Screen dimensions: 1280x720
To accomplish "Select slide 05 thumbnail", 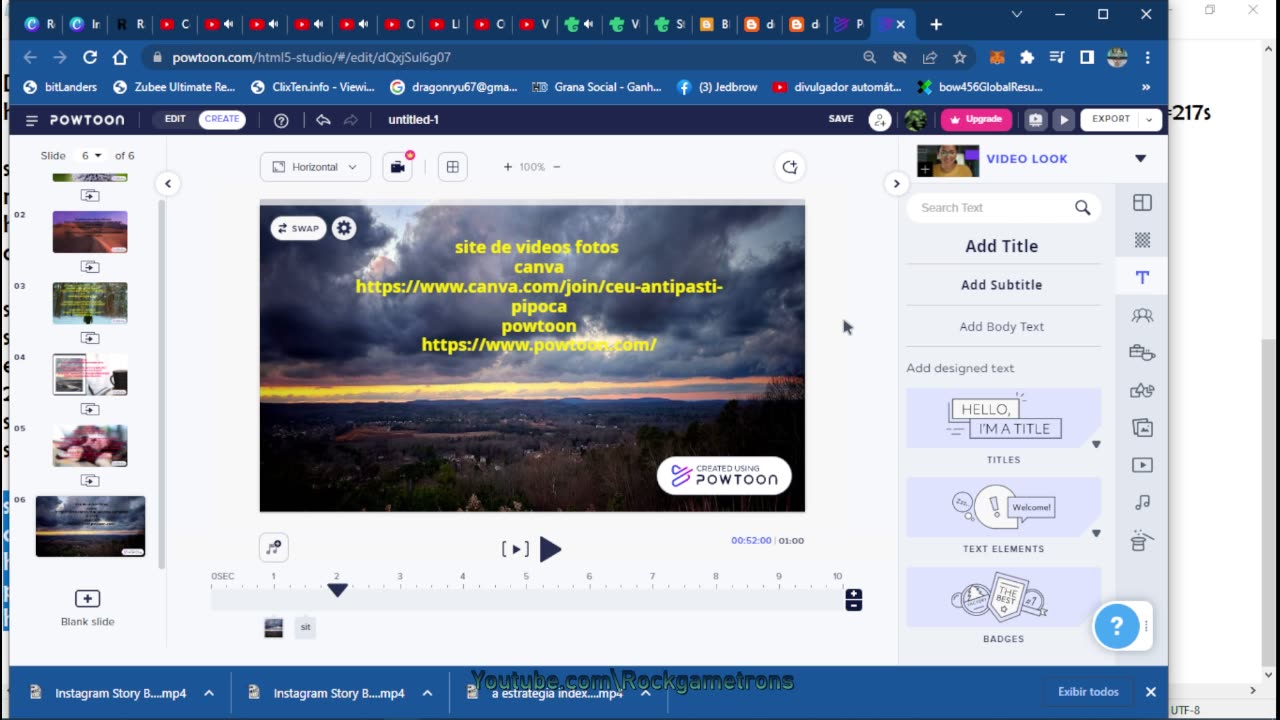I will (90, 446).
